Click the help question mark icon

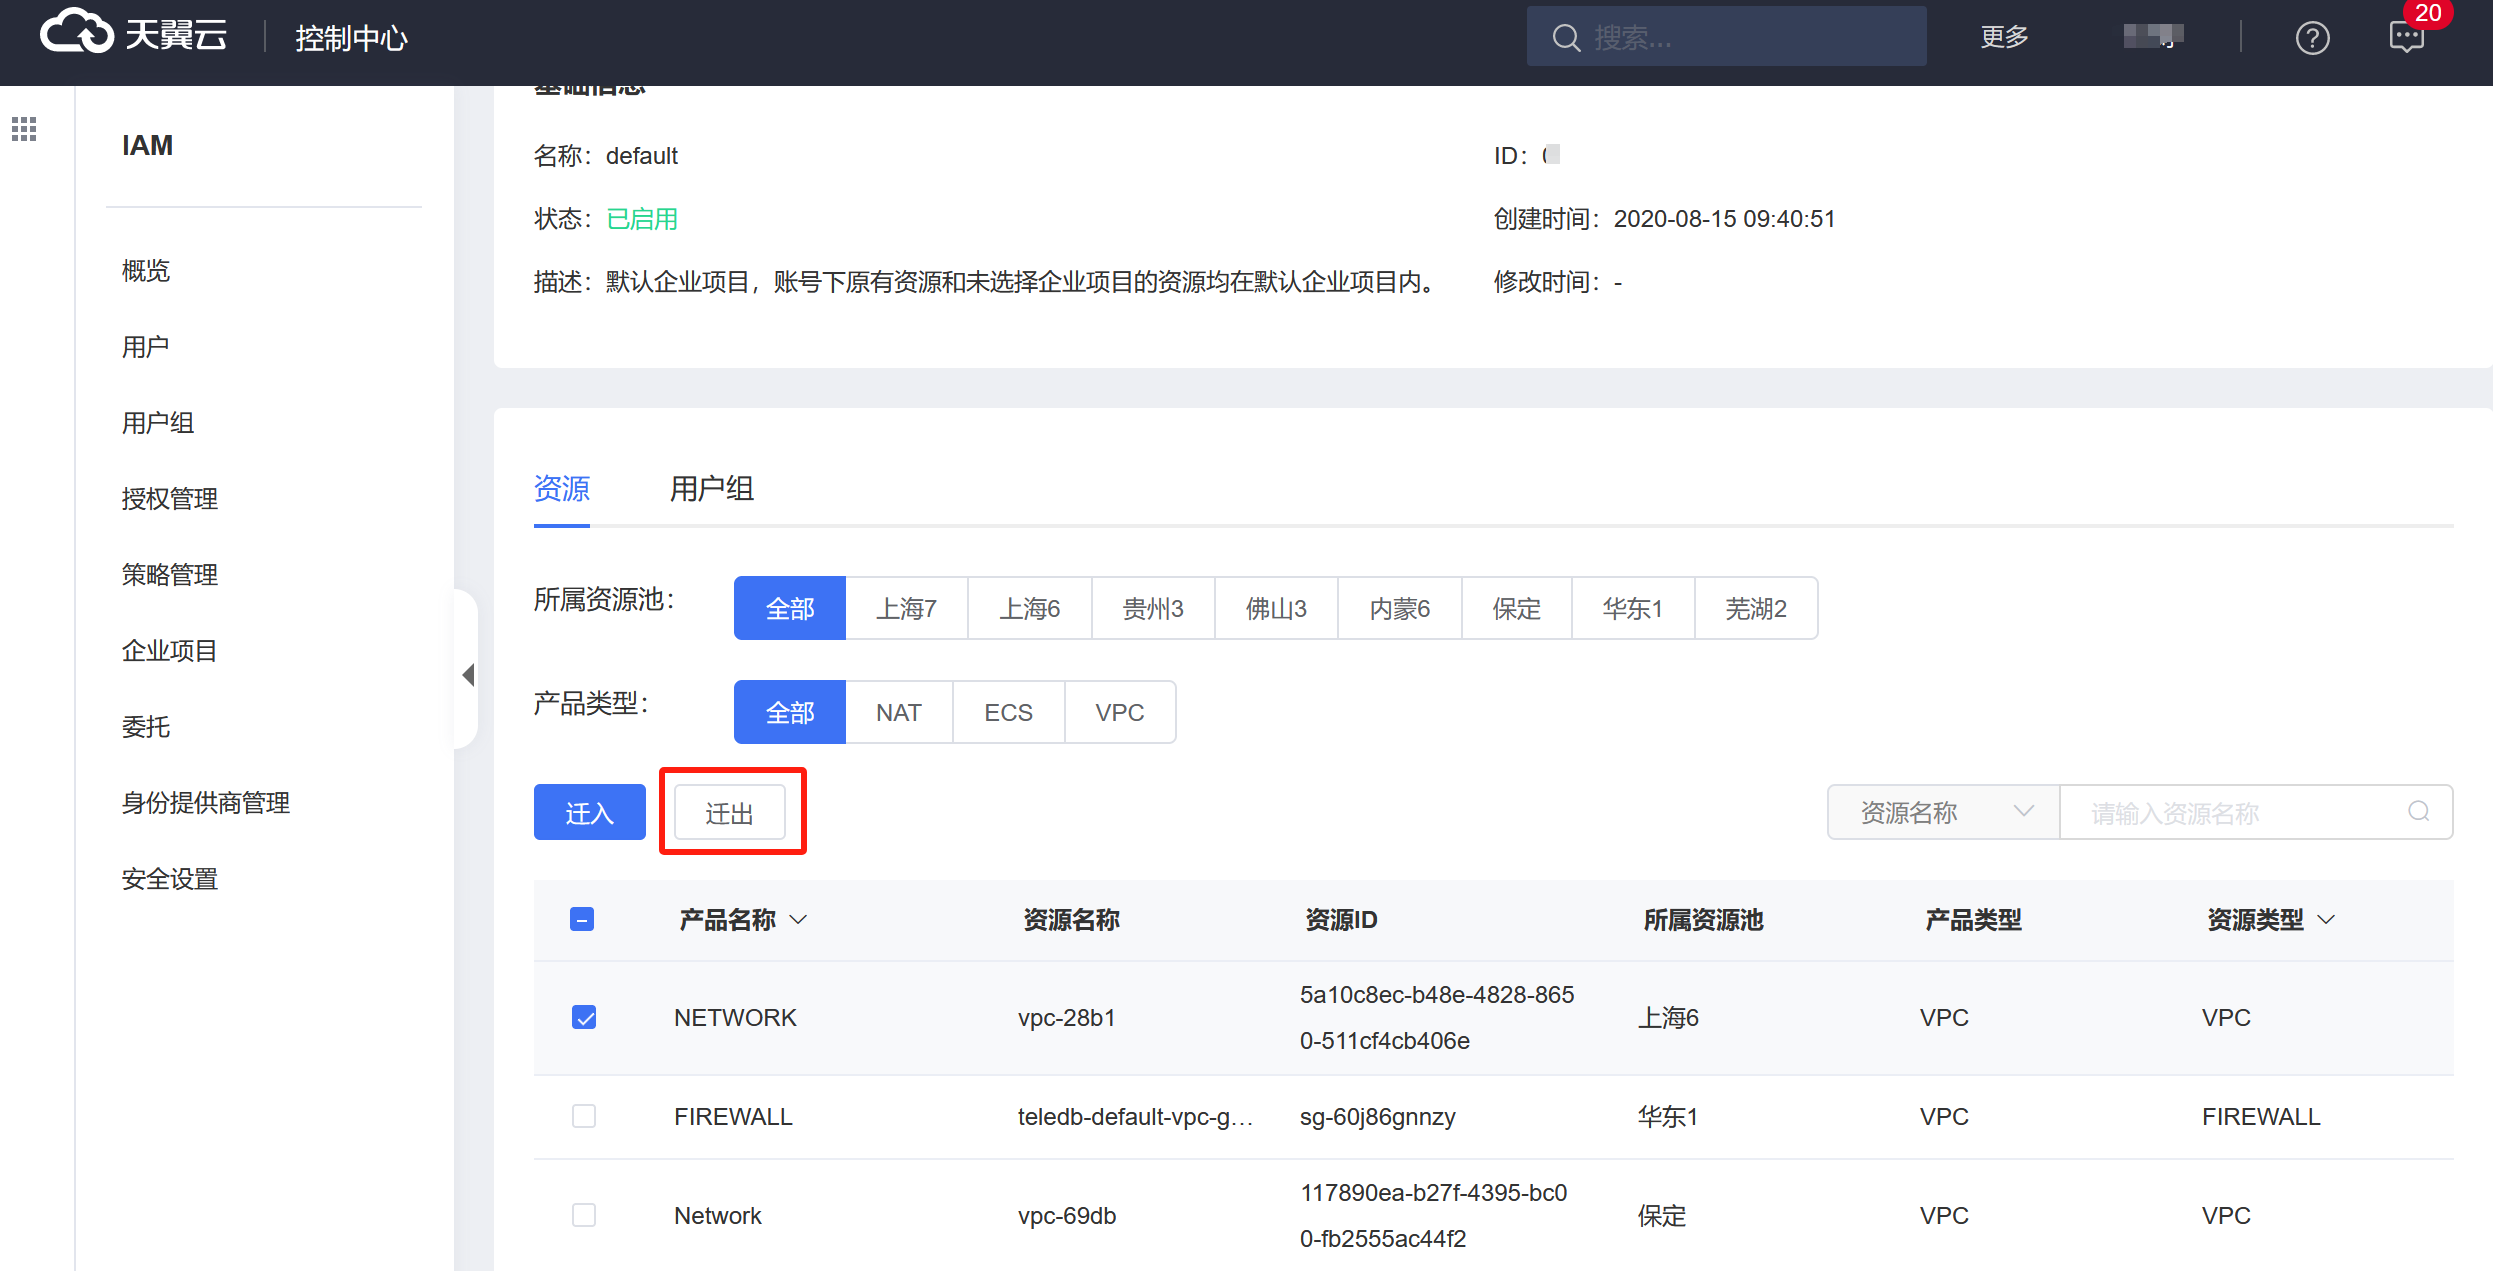coord(2312,38)
